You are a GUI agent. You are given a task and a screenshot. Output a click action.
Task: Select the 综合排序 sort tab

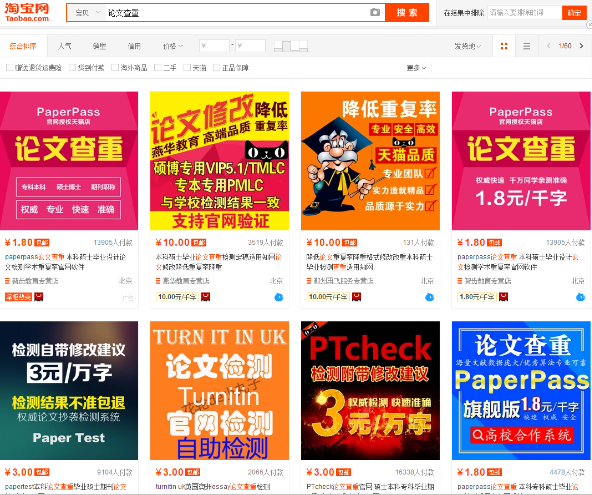click(x=23, y=46)
